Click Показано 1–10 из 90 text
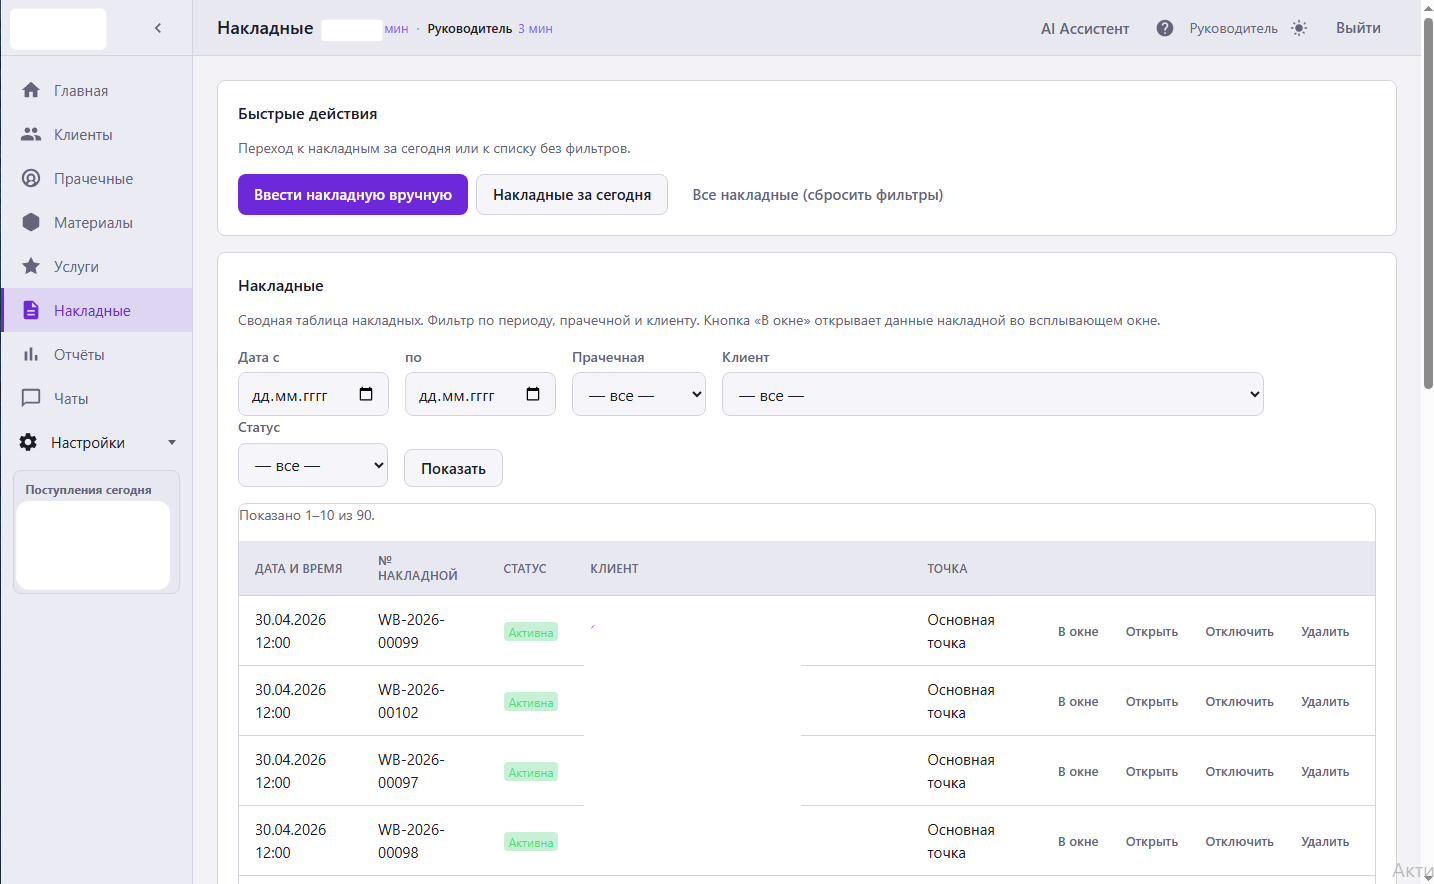1434x884 pixels. (307, 515)
